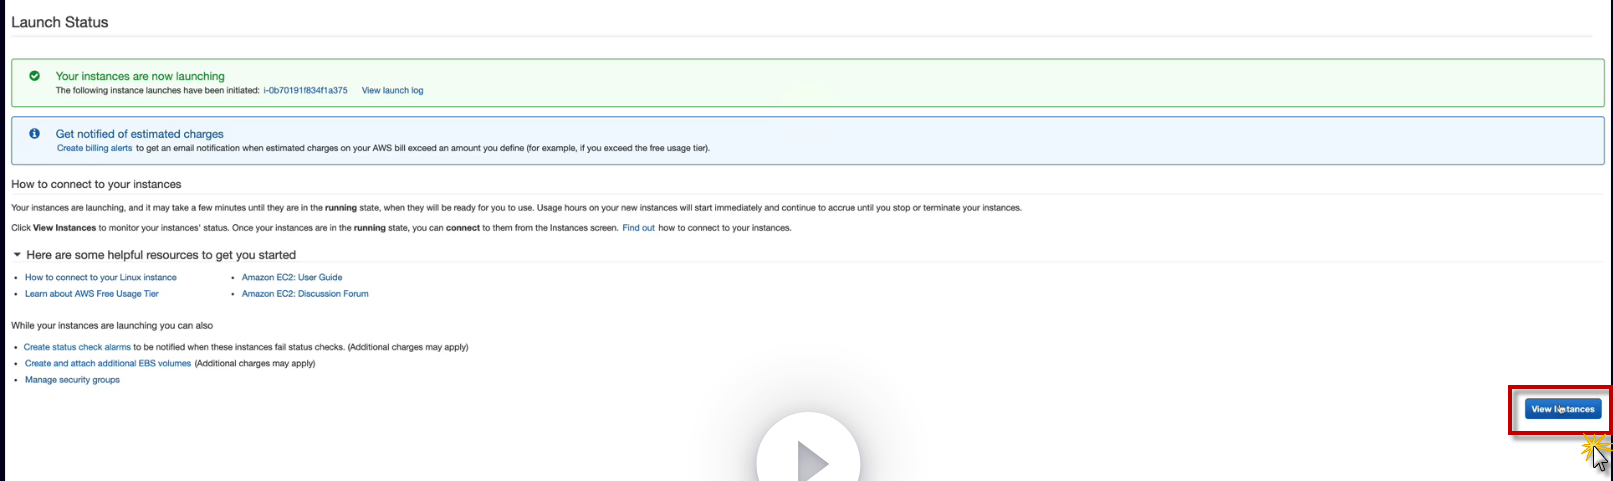The height and width of the screenshot is (481, 1613).
Task: Click the Launch Status page title
Action: 60,22
